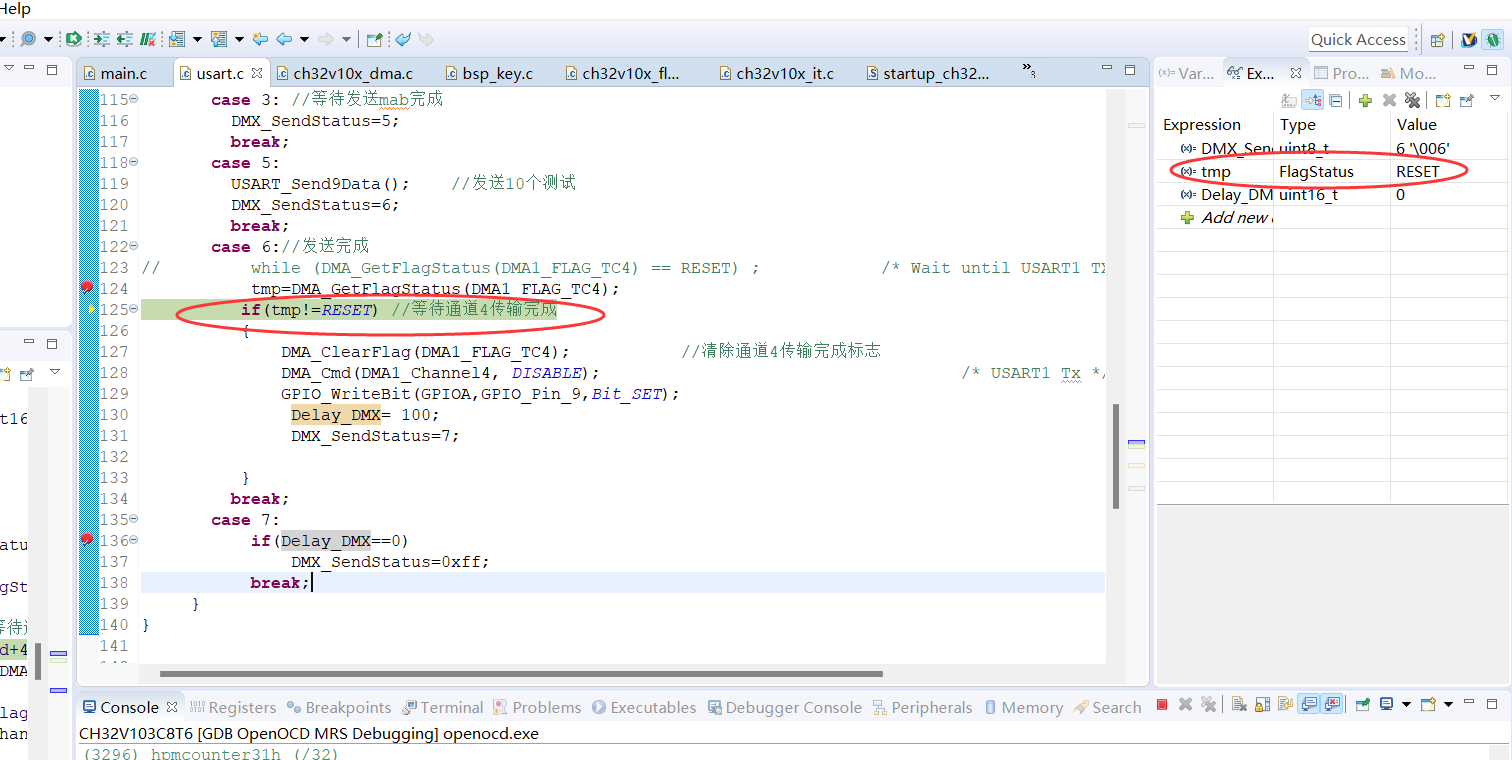Select the tmp expression row
1512x760 pixels.
(1331, 171)
